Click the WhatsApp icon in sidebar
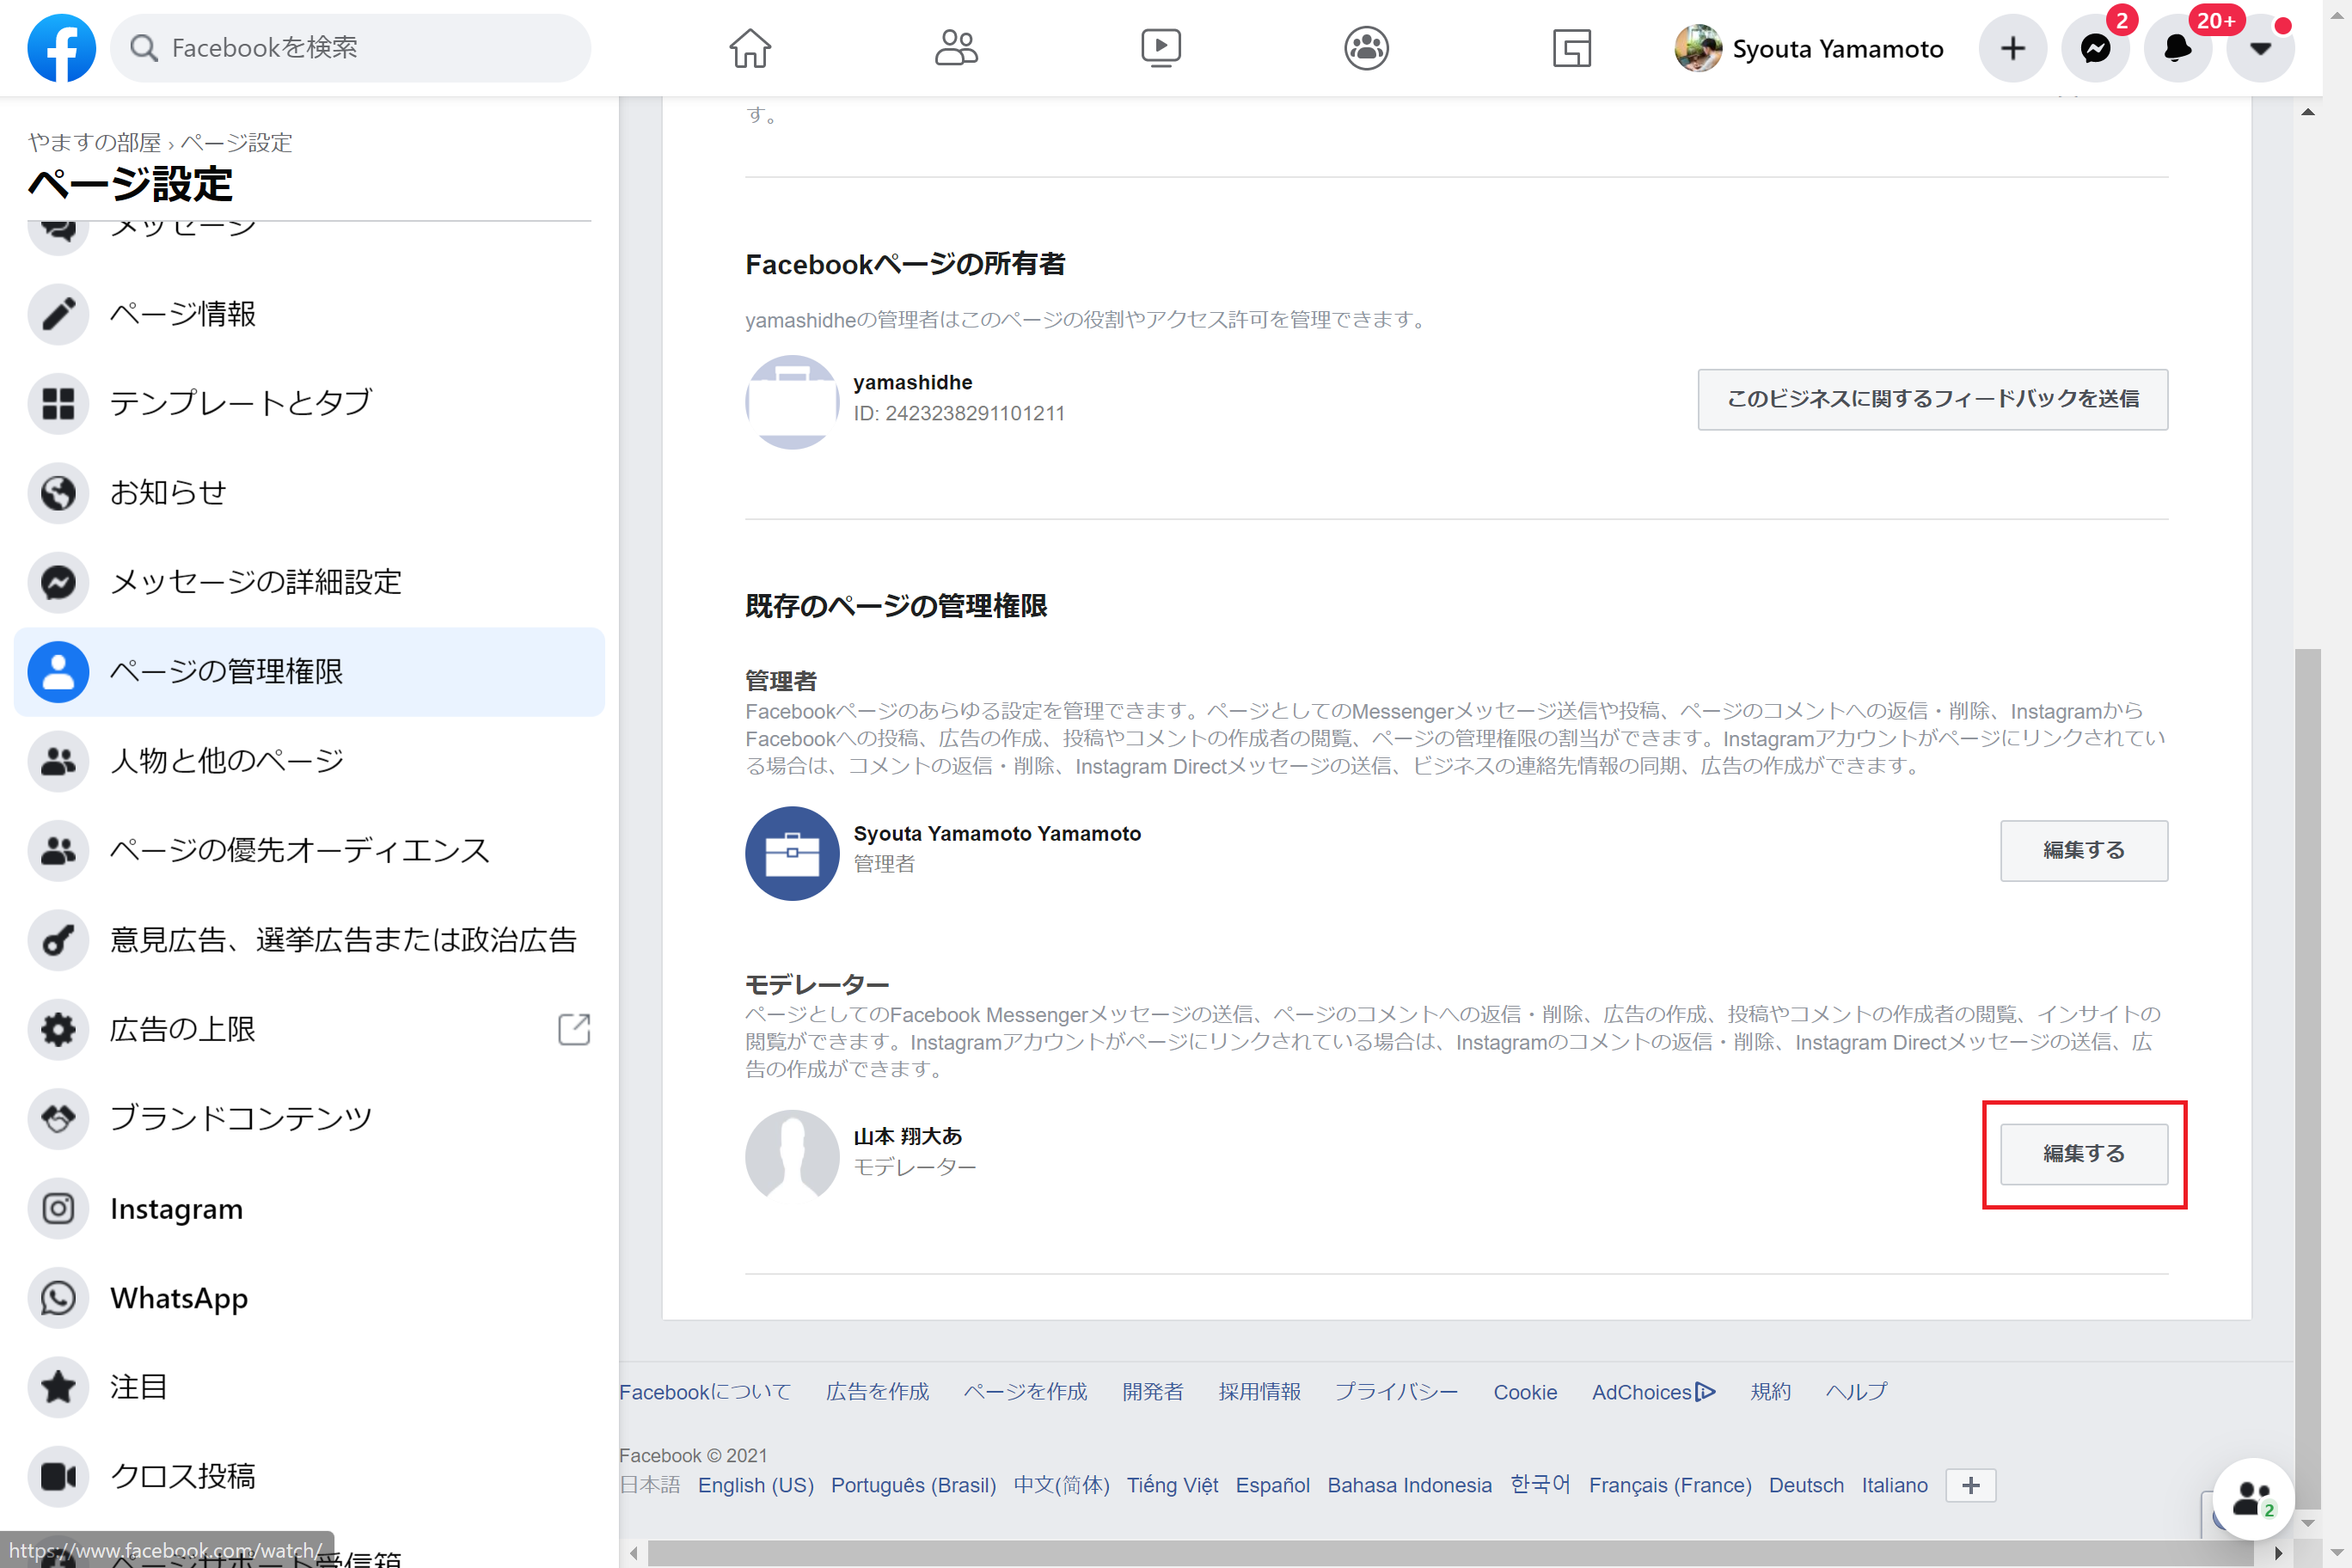The image size is (2352, 1568). click(58, 1298)
